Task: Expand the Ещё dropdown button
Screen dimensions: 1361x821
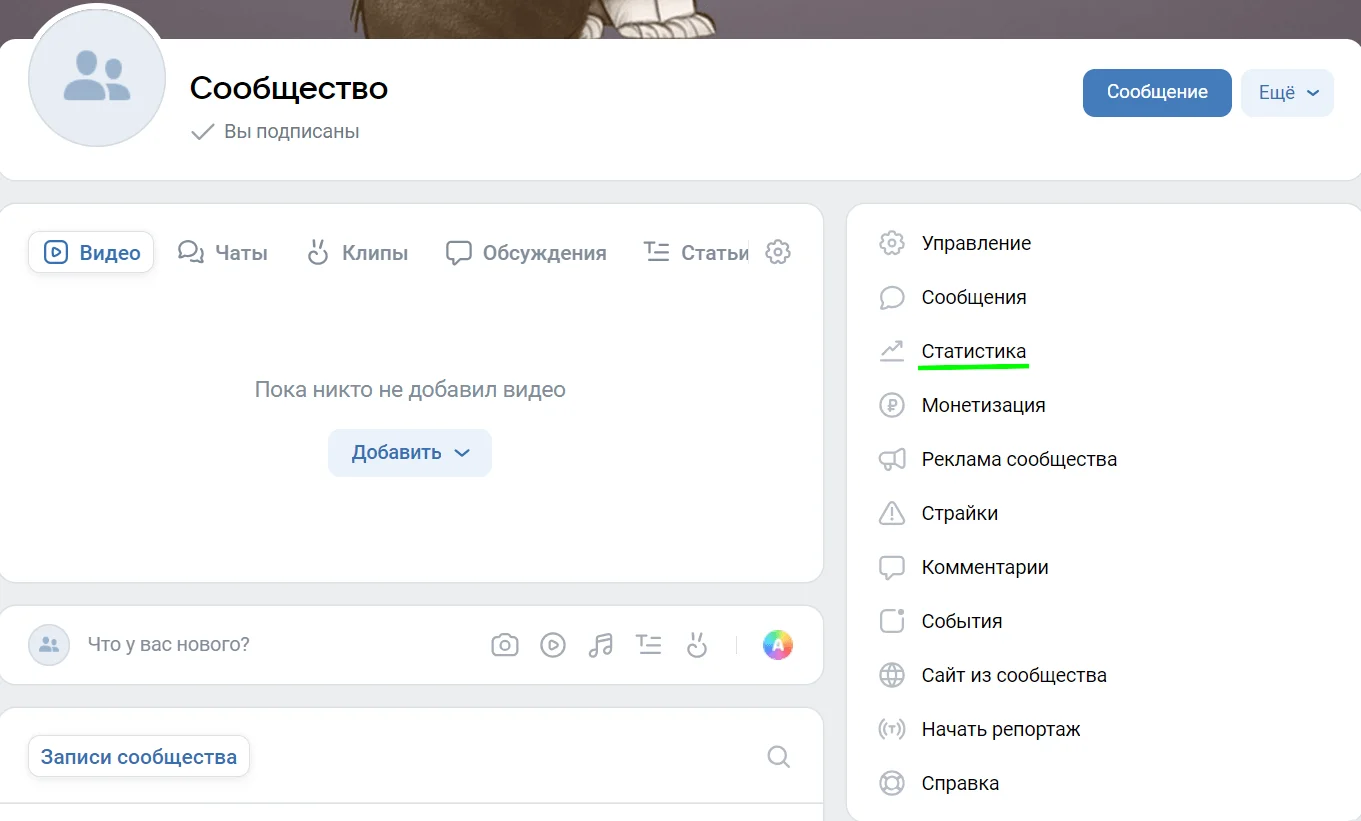Action: 1287,93
